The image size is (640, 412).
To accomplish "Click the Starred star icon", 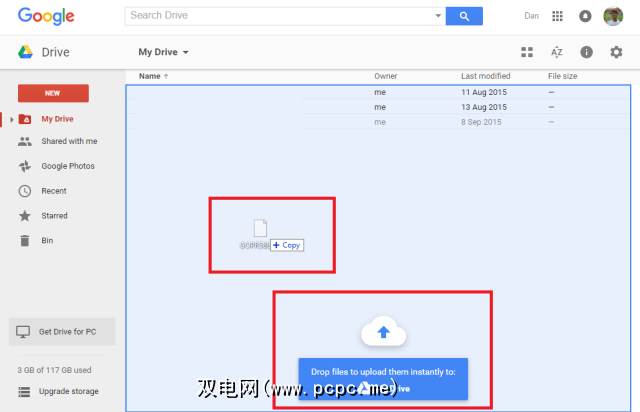I will click(24, 216).
